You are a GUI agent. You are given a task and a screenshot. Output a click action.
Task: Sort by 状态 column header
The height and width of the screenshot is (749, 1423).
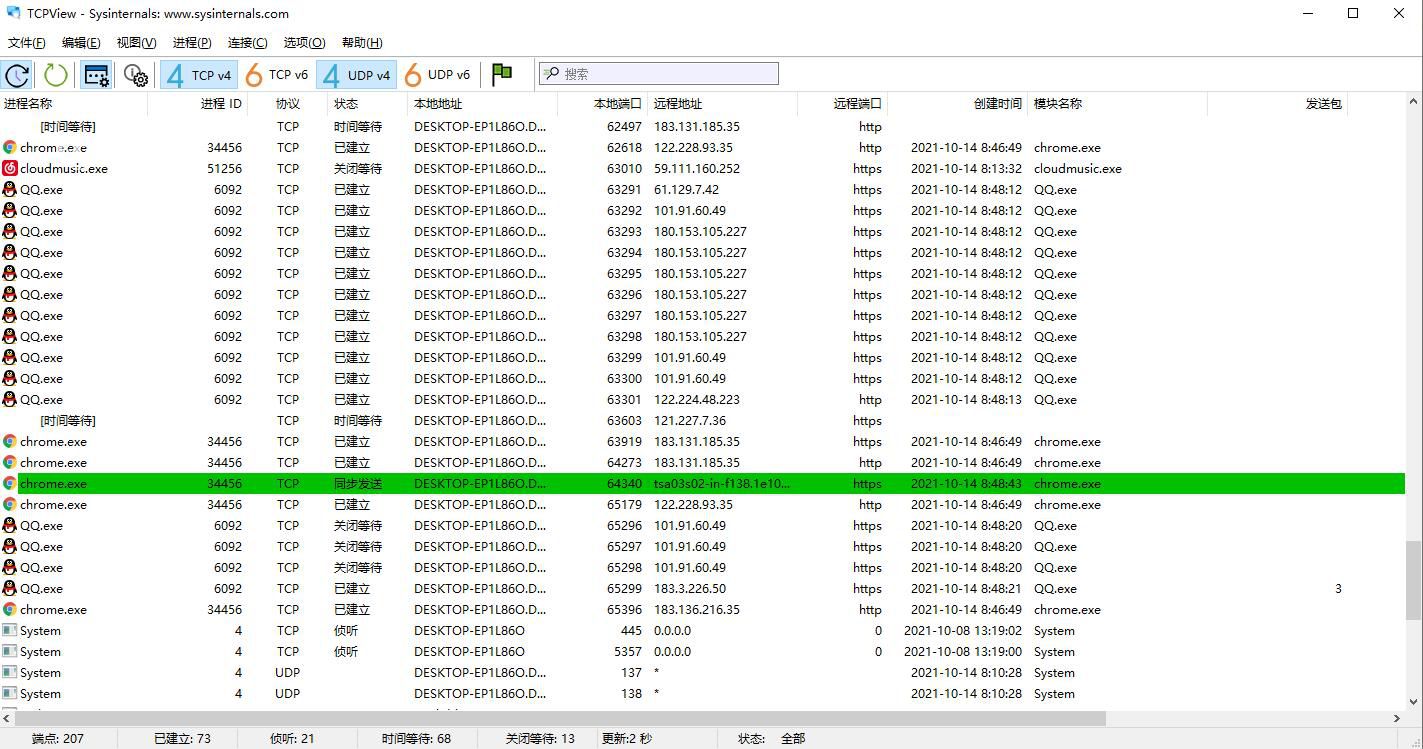coord(368,104)
